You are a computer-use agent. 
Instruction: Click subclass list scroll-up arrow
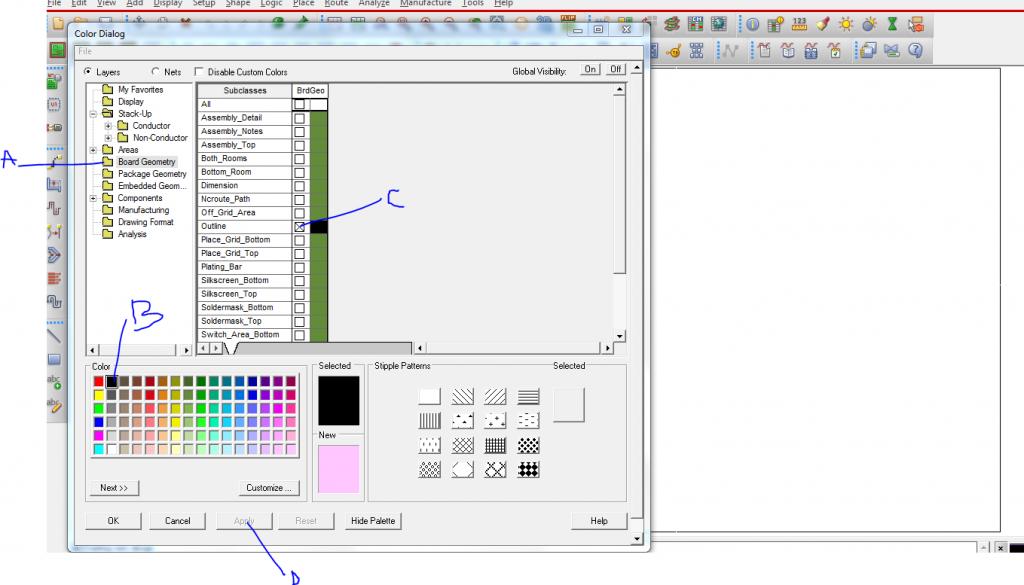619,89
